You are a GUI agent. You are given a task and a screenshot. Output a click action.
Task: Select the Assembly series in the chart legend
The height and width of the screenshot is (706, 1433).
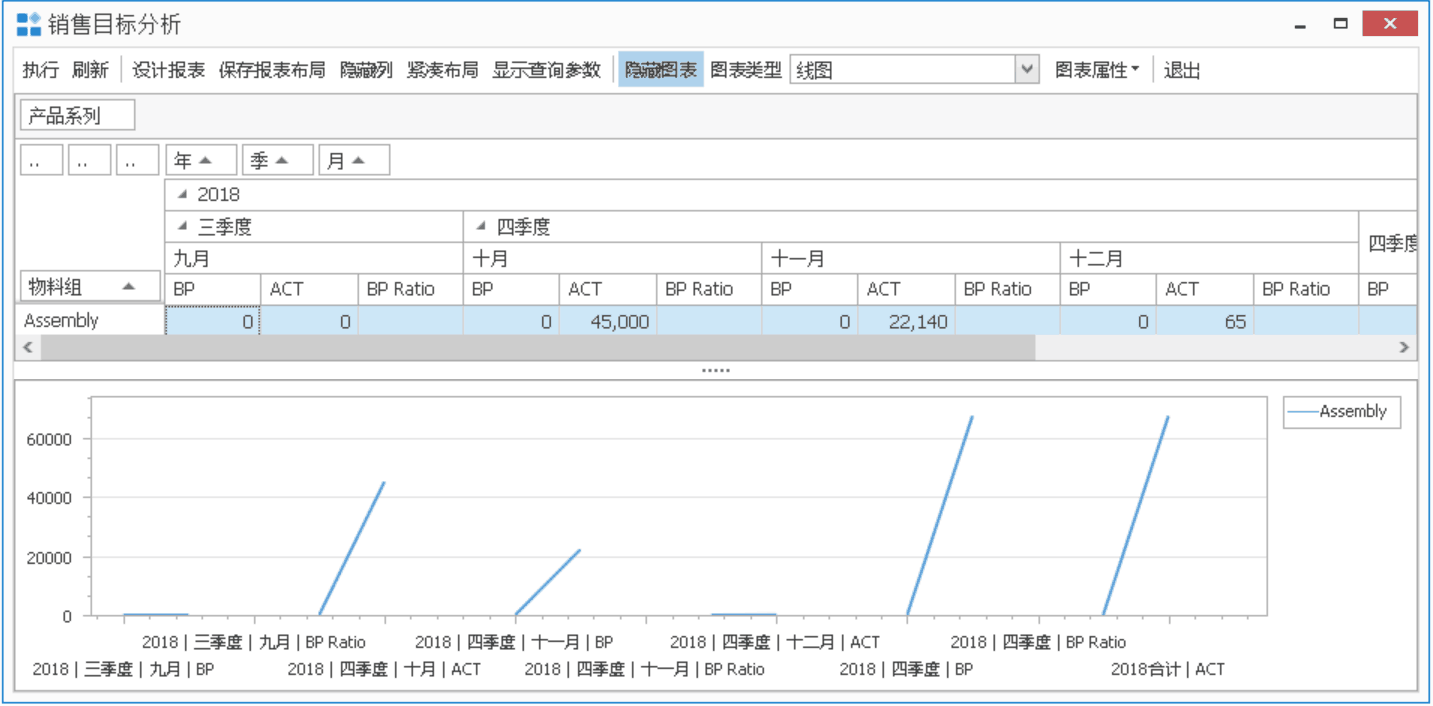coord(1340,411)
